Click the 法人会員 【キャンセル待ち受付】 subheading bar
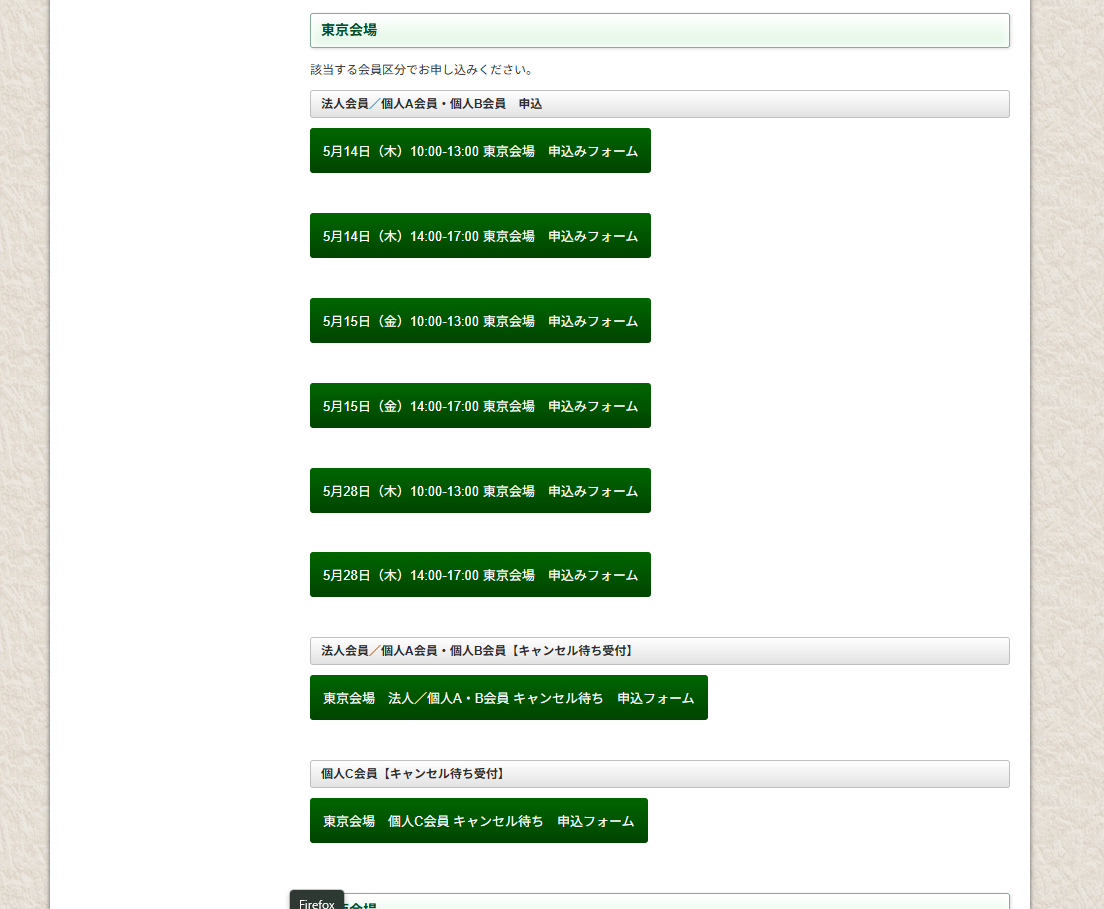 point(659,651)
